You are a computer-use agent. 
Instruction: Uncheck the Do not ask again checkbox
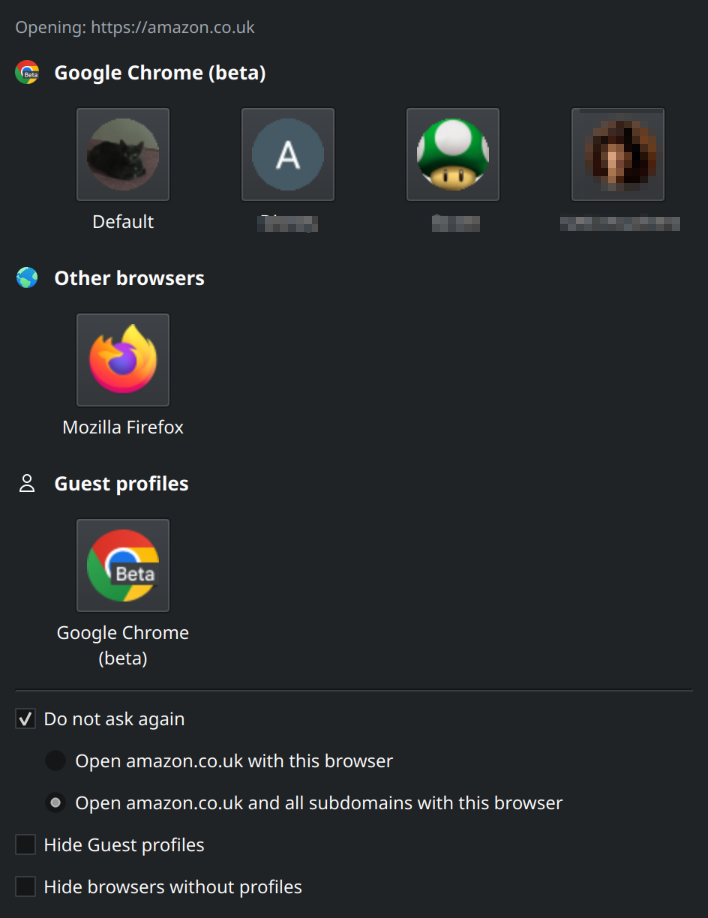pyautogui.click(x=24, y=718)
